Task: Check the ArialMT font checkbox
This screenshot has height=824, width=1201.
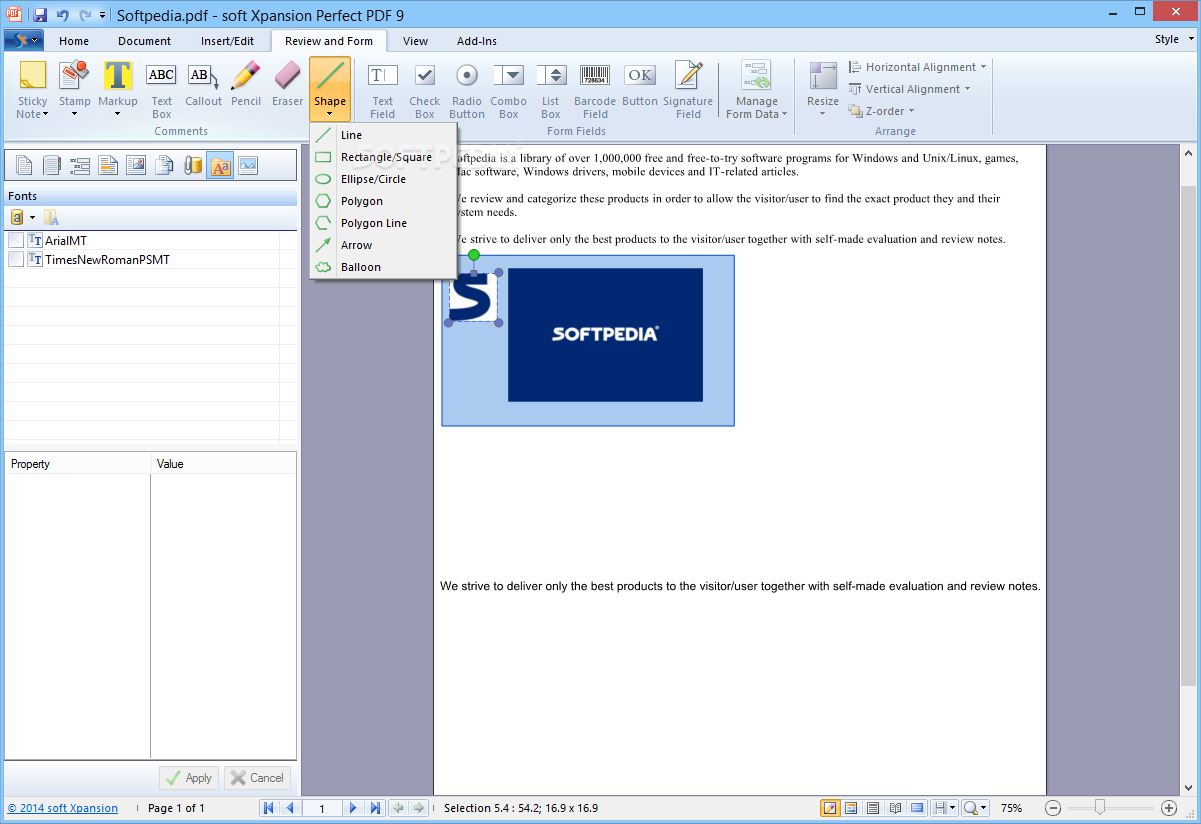Action: [x=16, y=240]
